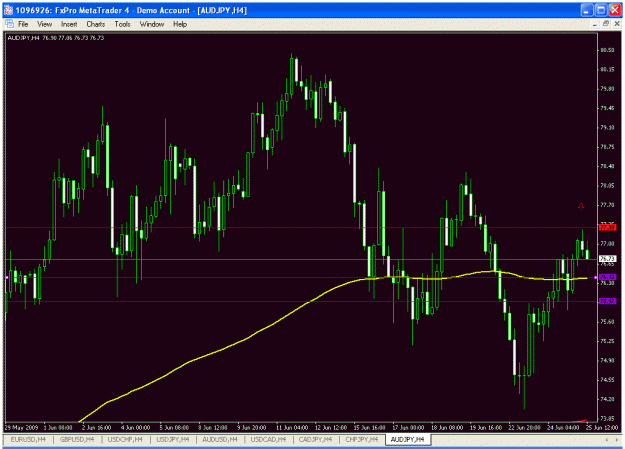Click the right tab-scroll arrow
The height and width of the screenshot is (449, 625).
pos(617,440)
